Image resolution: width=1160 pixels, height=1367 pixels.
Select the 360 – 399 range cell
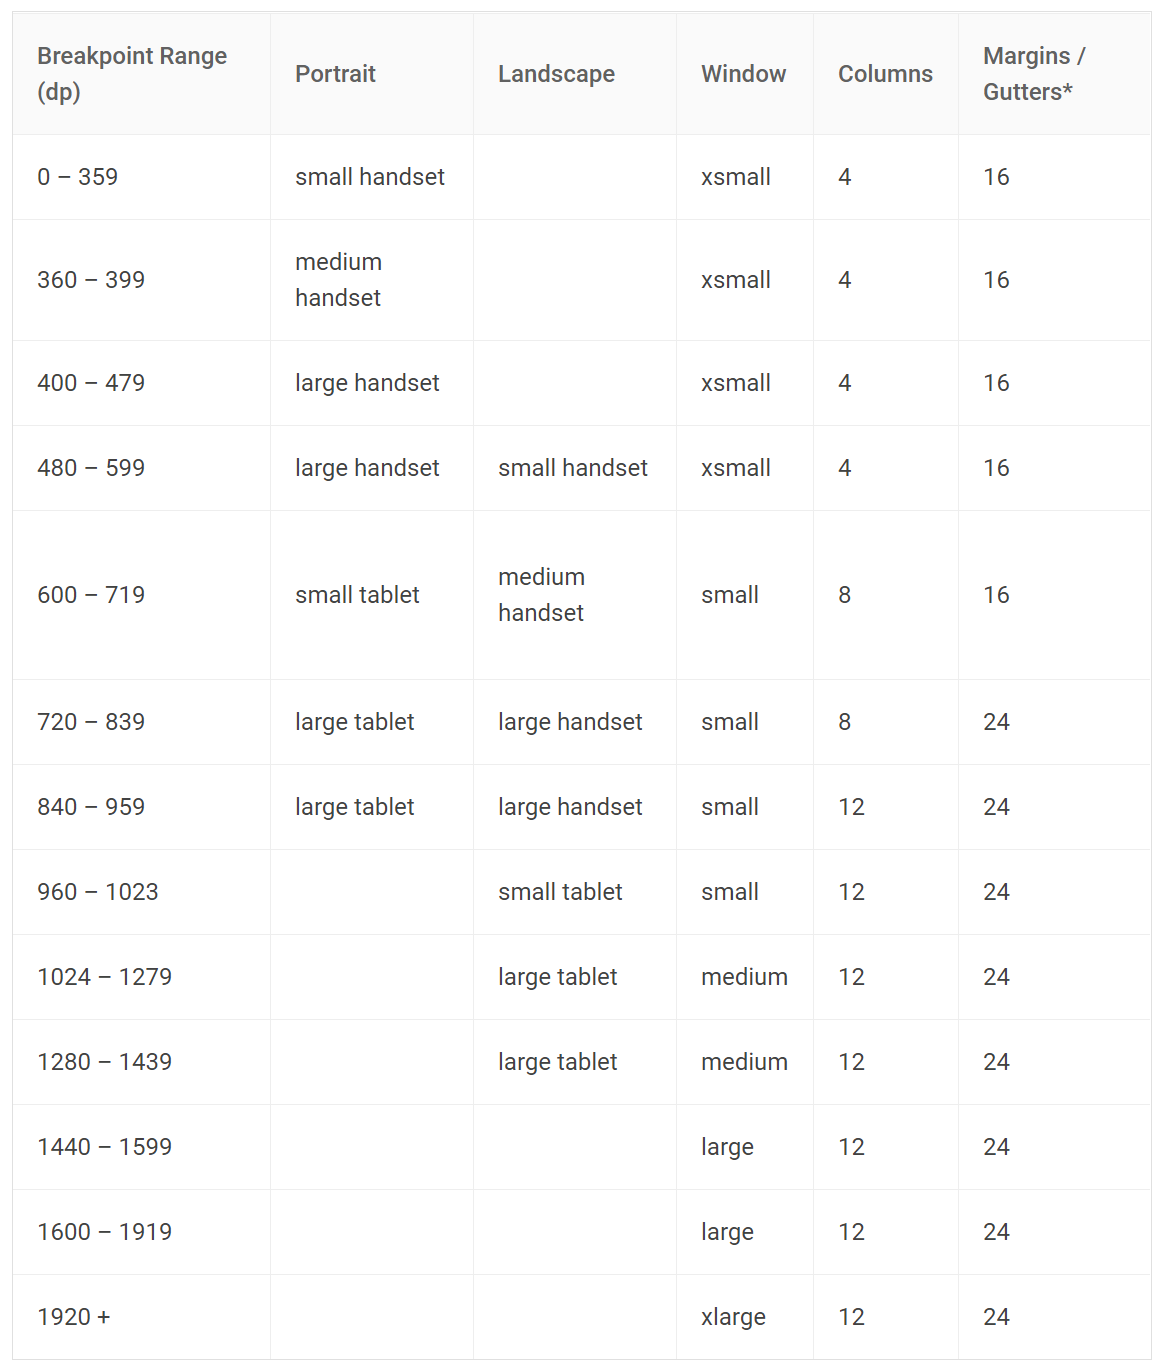point(141,280)
